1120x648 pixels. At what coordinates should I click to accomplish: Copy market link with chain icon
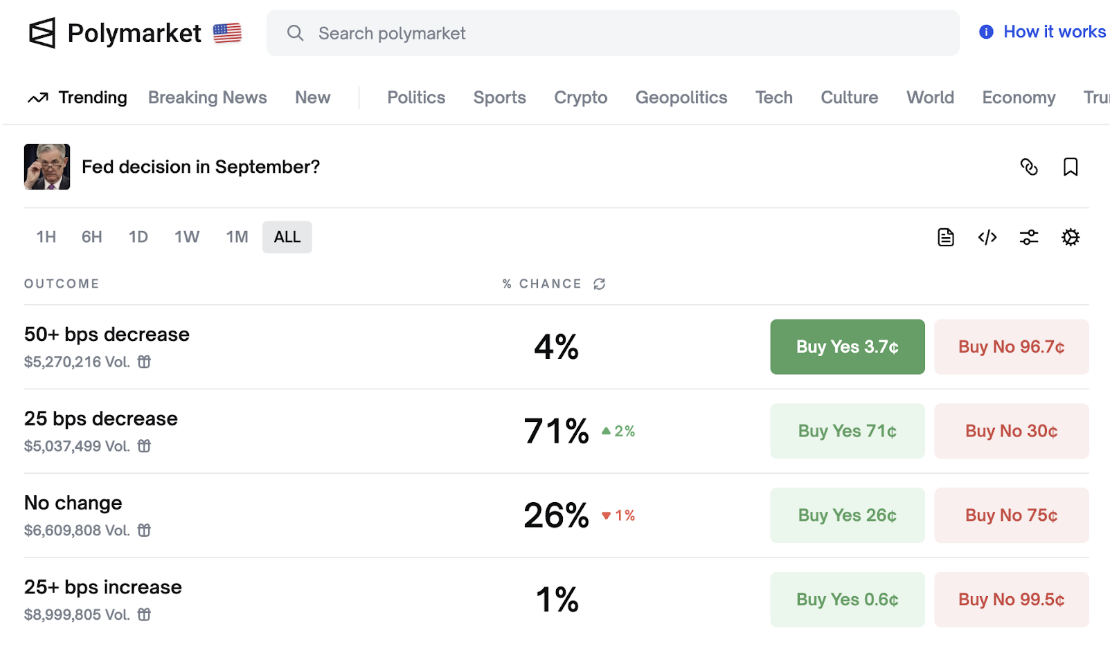[1029, 166]
